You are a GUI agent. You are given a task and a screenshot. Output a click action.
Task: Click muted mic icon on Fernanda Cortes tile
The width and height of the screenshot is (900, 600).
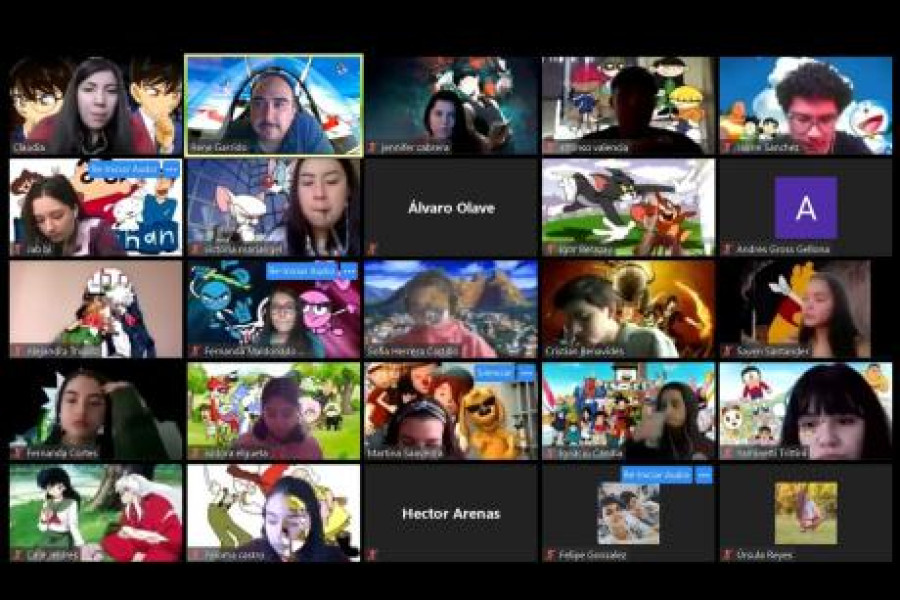18,452
